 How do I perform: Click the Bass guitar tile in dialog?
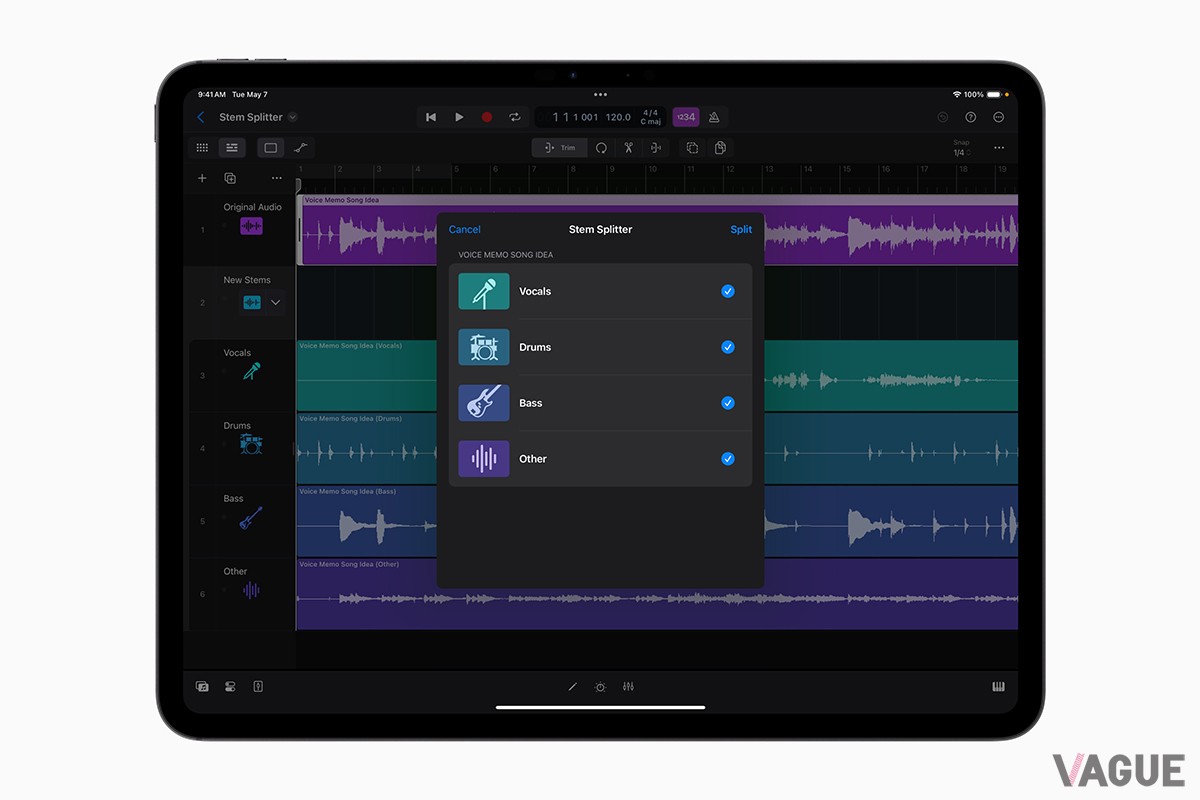tap(484, 403)
